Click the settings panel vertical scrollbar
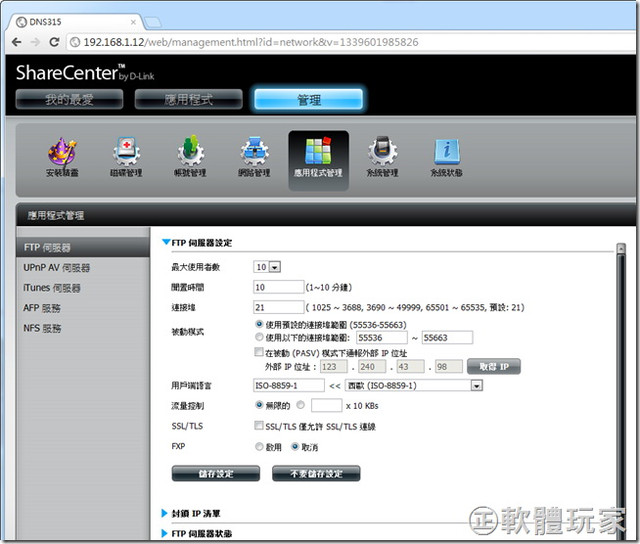Screen dimensions: 640x544 point(621,392)
